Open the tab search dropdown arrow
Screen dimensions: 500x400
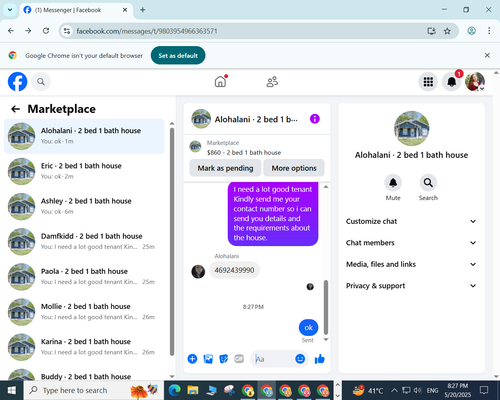(x=10, y=10)
